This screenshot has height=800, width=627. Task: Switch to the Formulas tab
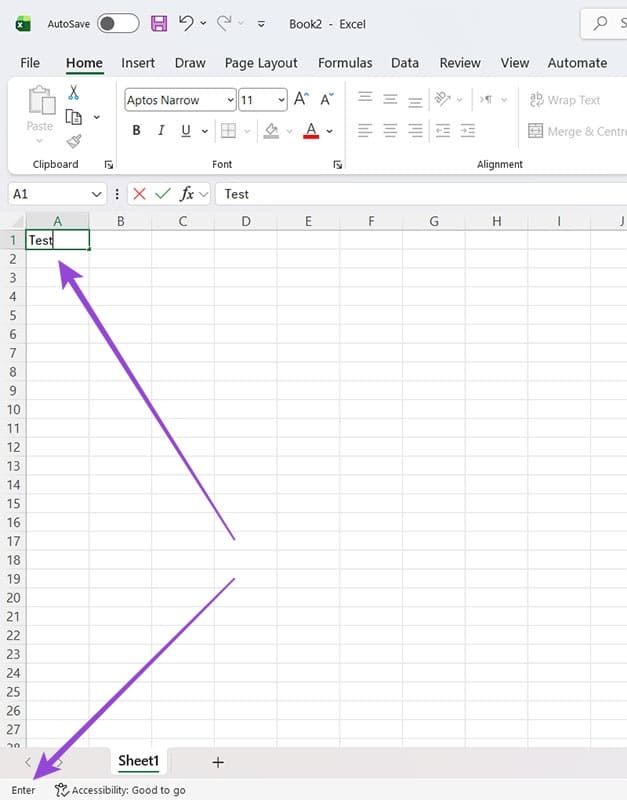coord(345,62)
